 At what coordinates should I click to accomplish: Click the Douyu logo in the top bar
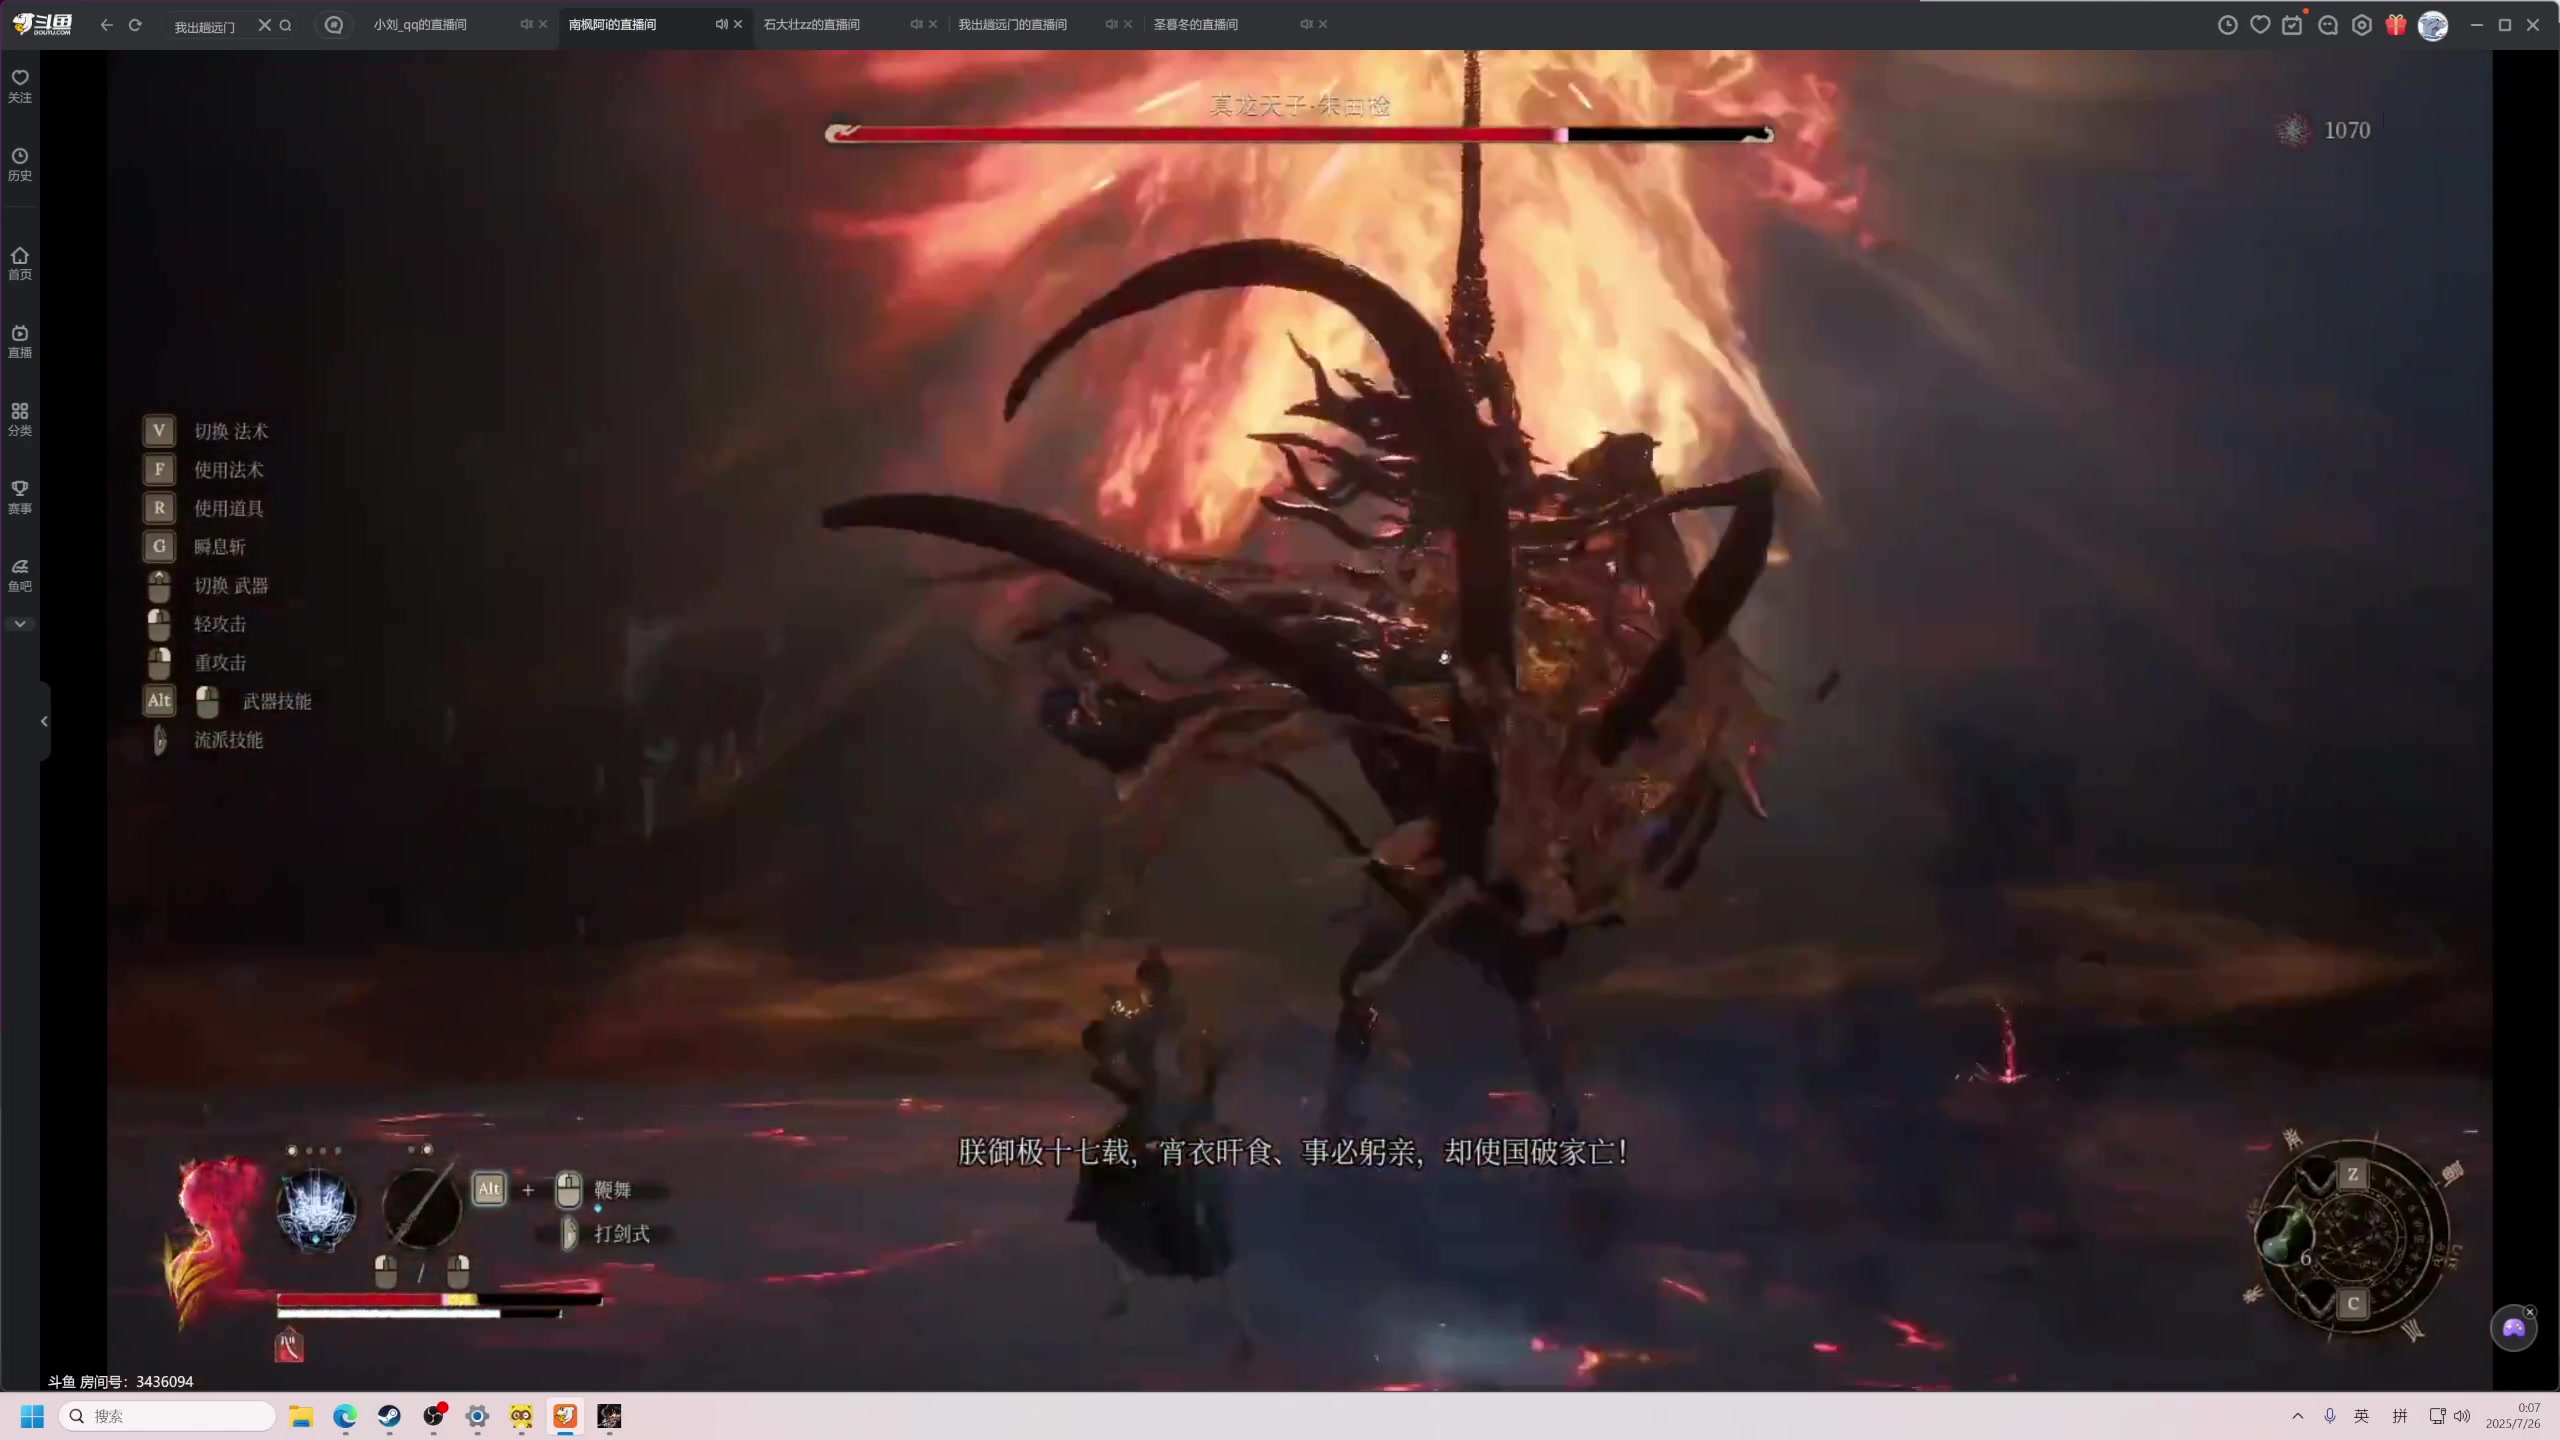click(x=42, y=24)
